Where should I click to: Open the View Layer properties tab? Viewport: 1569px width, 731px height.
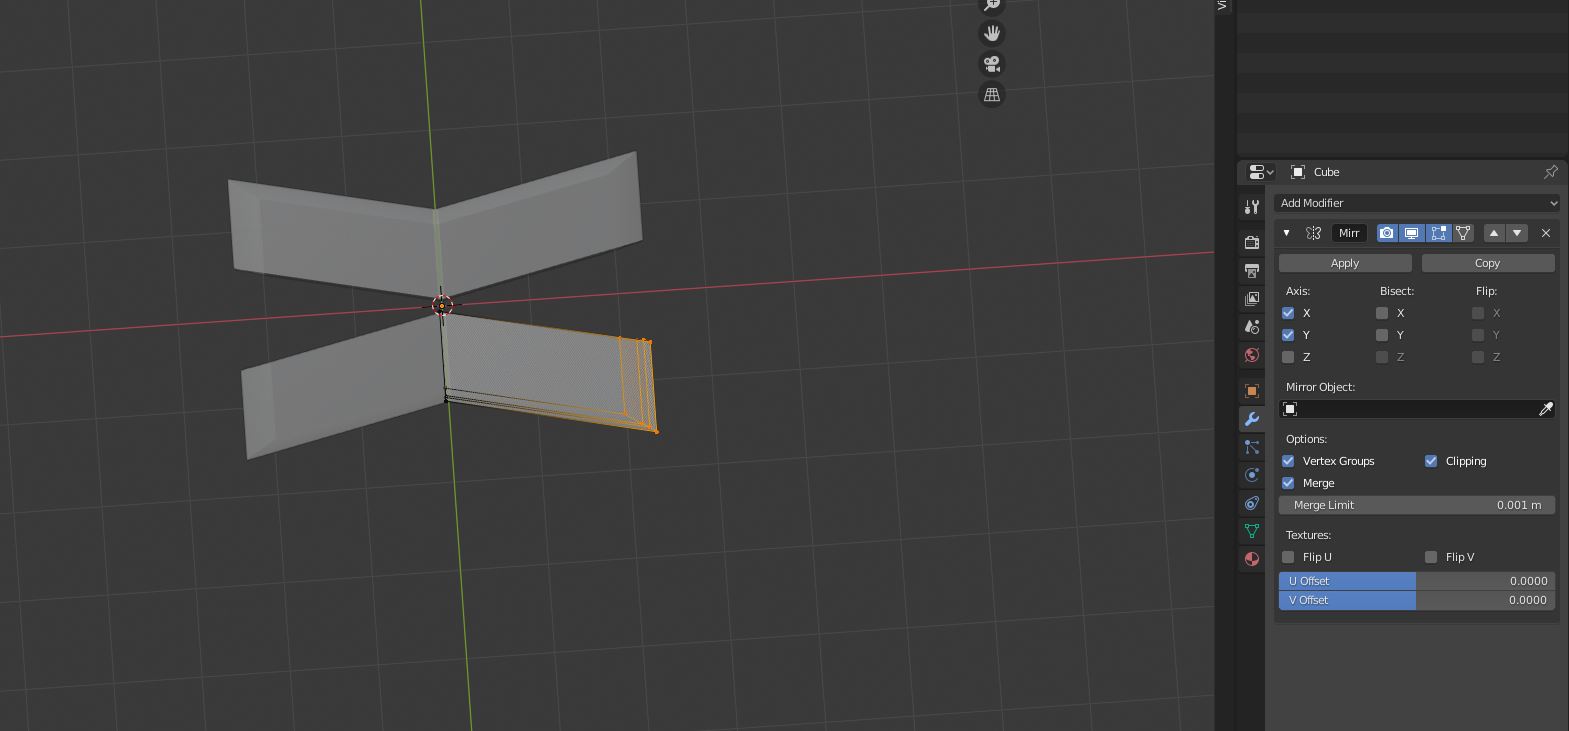click(1252, 298)
